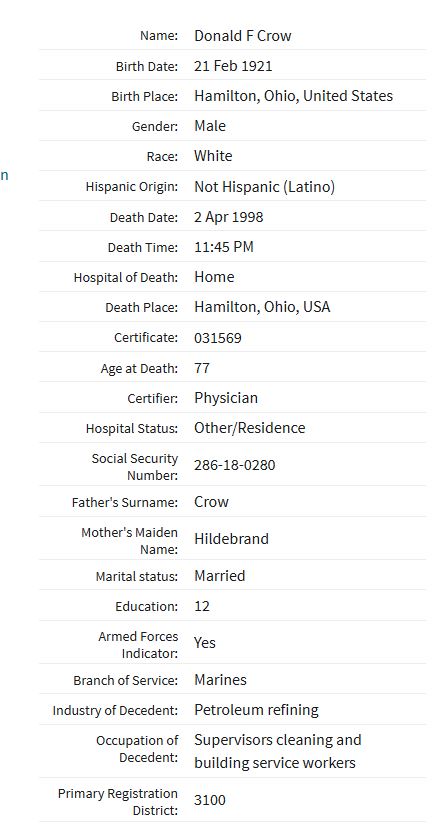The image size is (433, 826).
Task: Click the birth place Hamilton, Ohio, United States
Action: pos(293,96)
